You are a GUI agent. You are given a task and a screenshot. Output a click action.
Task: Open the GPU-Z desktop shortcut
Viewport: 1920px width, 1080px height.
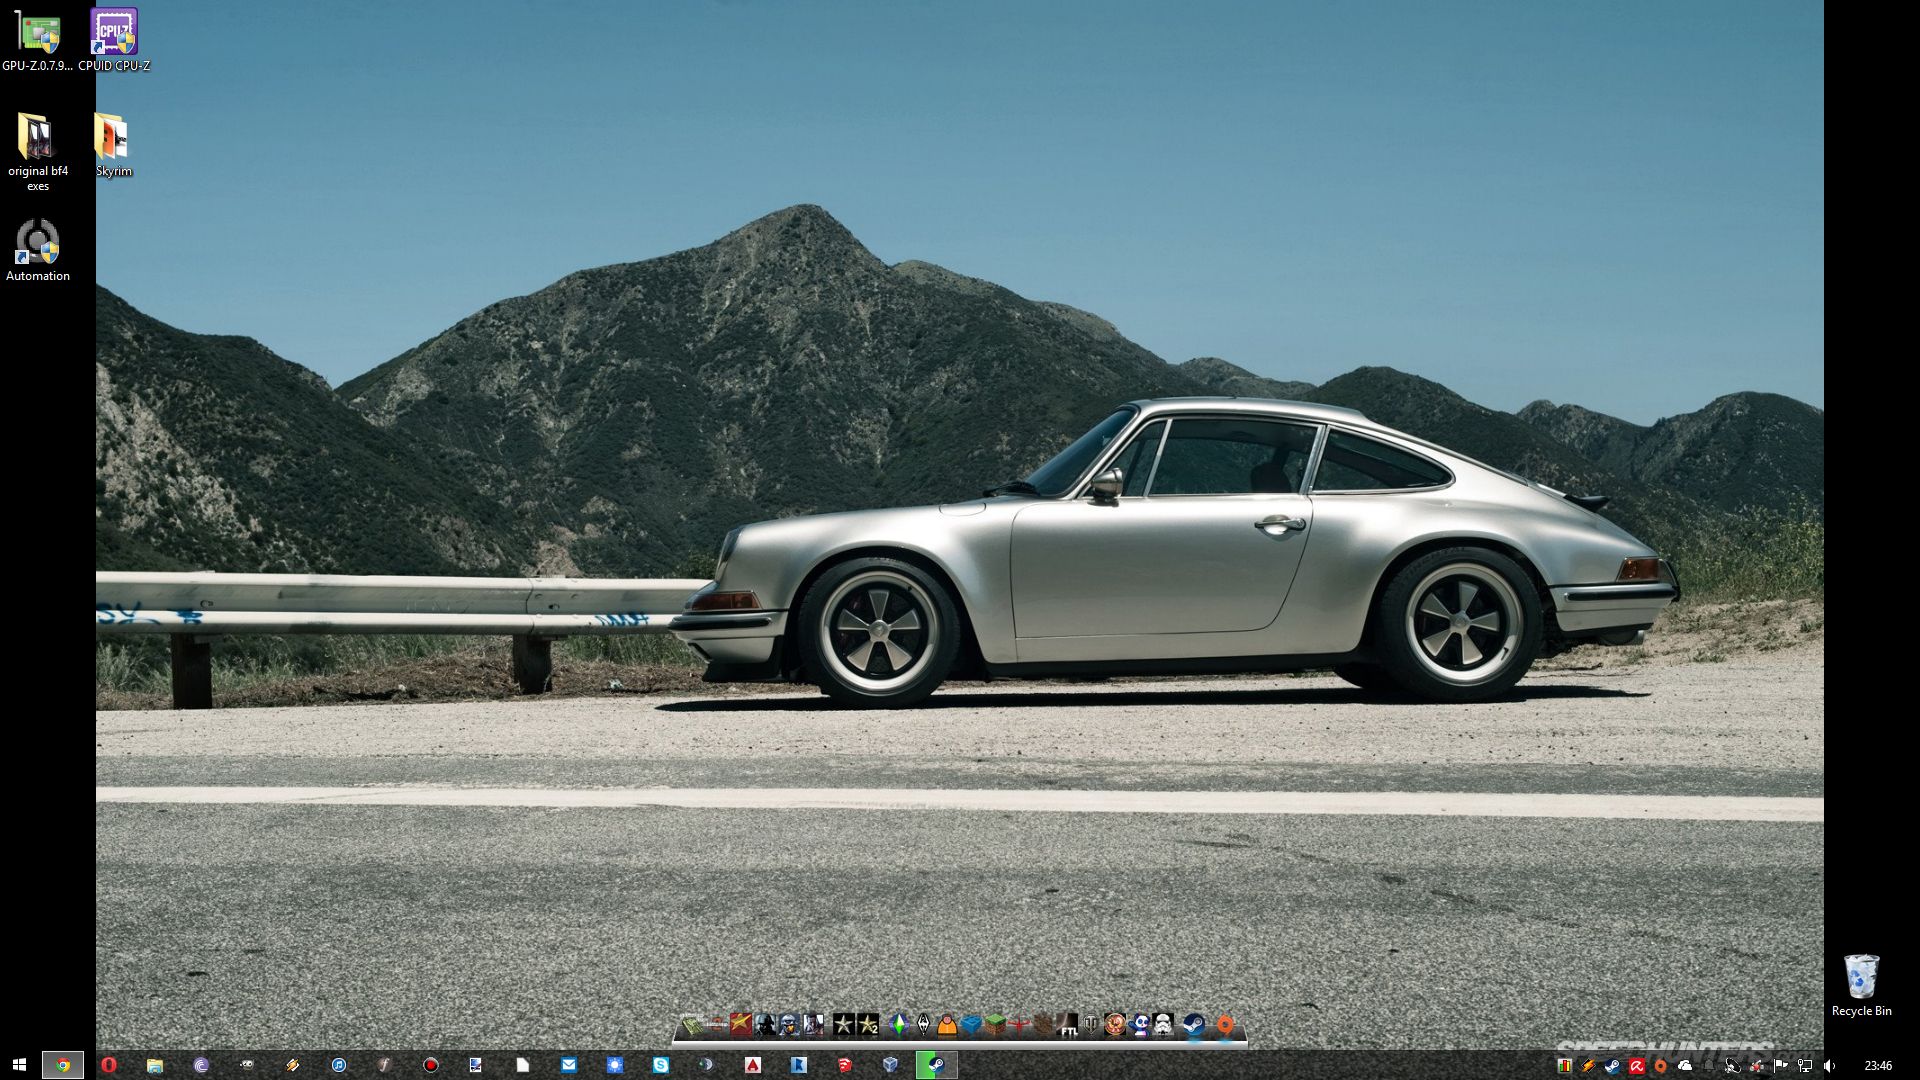38,39
